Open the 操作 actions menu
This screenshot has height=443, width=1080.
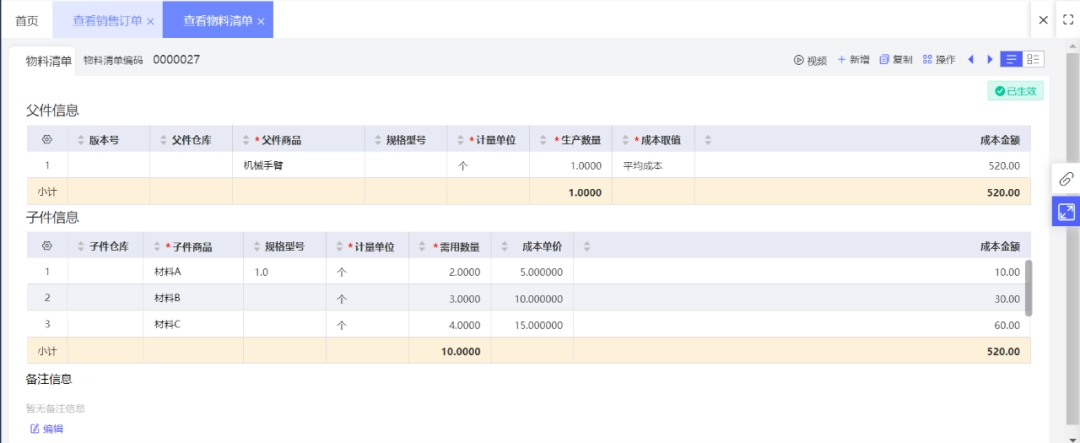point(939,60)
